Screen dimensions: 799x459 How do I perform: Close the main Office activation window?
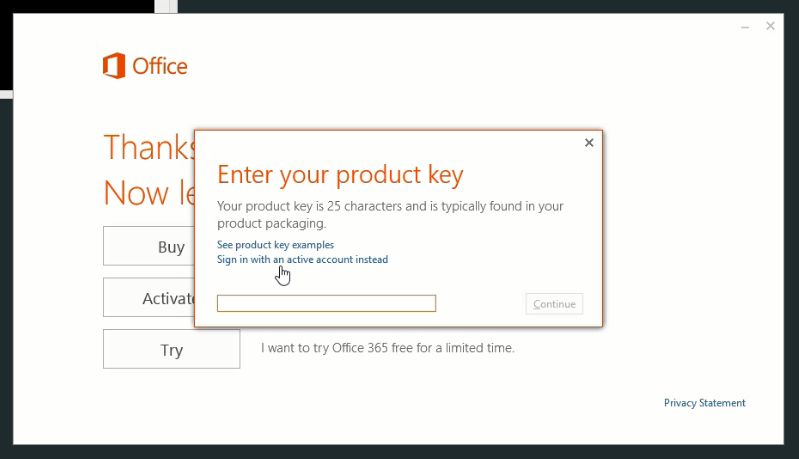[x=770, y=26]
